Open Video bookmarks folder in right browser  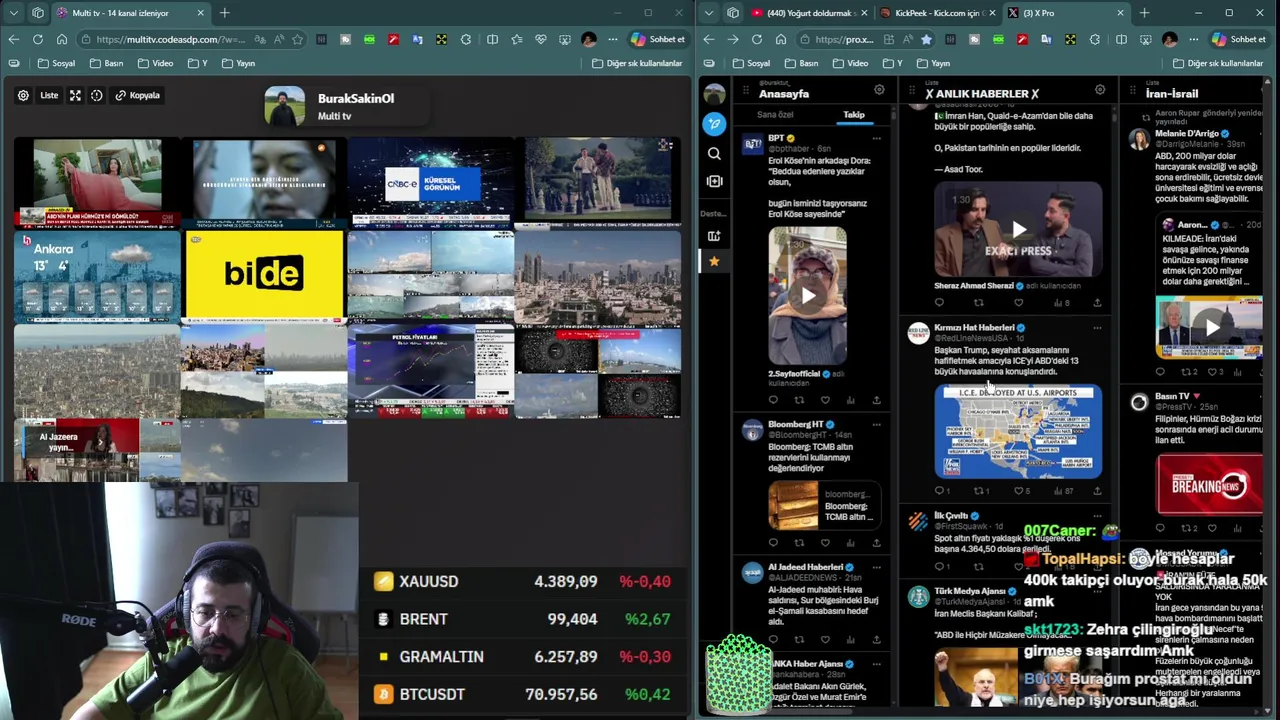(x=850, y=63)
